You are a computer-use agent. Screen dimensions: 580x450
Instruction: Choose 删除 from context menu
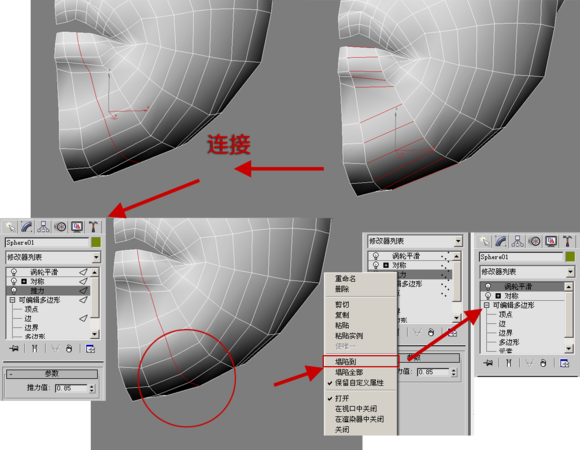click(342, 289)
